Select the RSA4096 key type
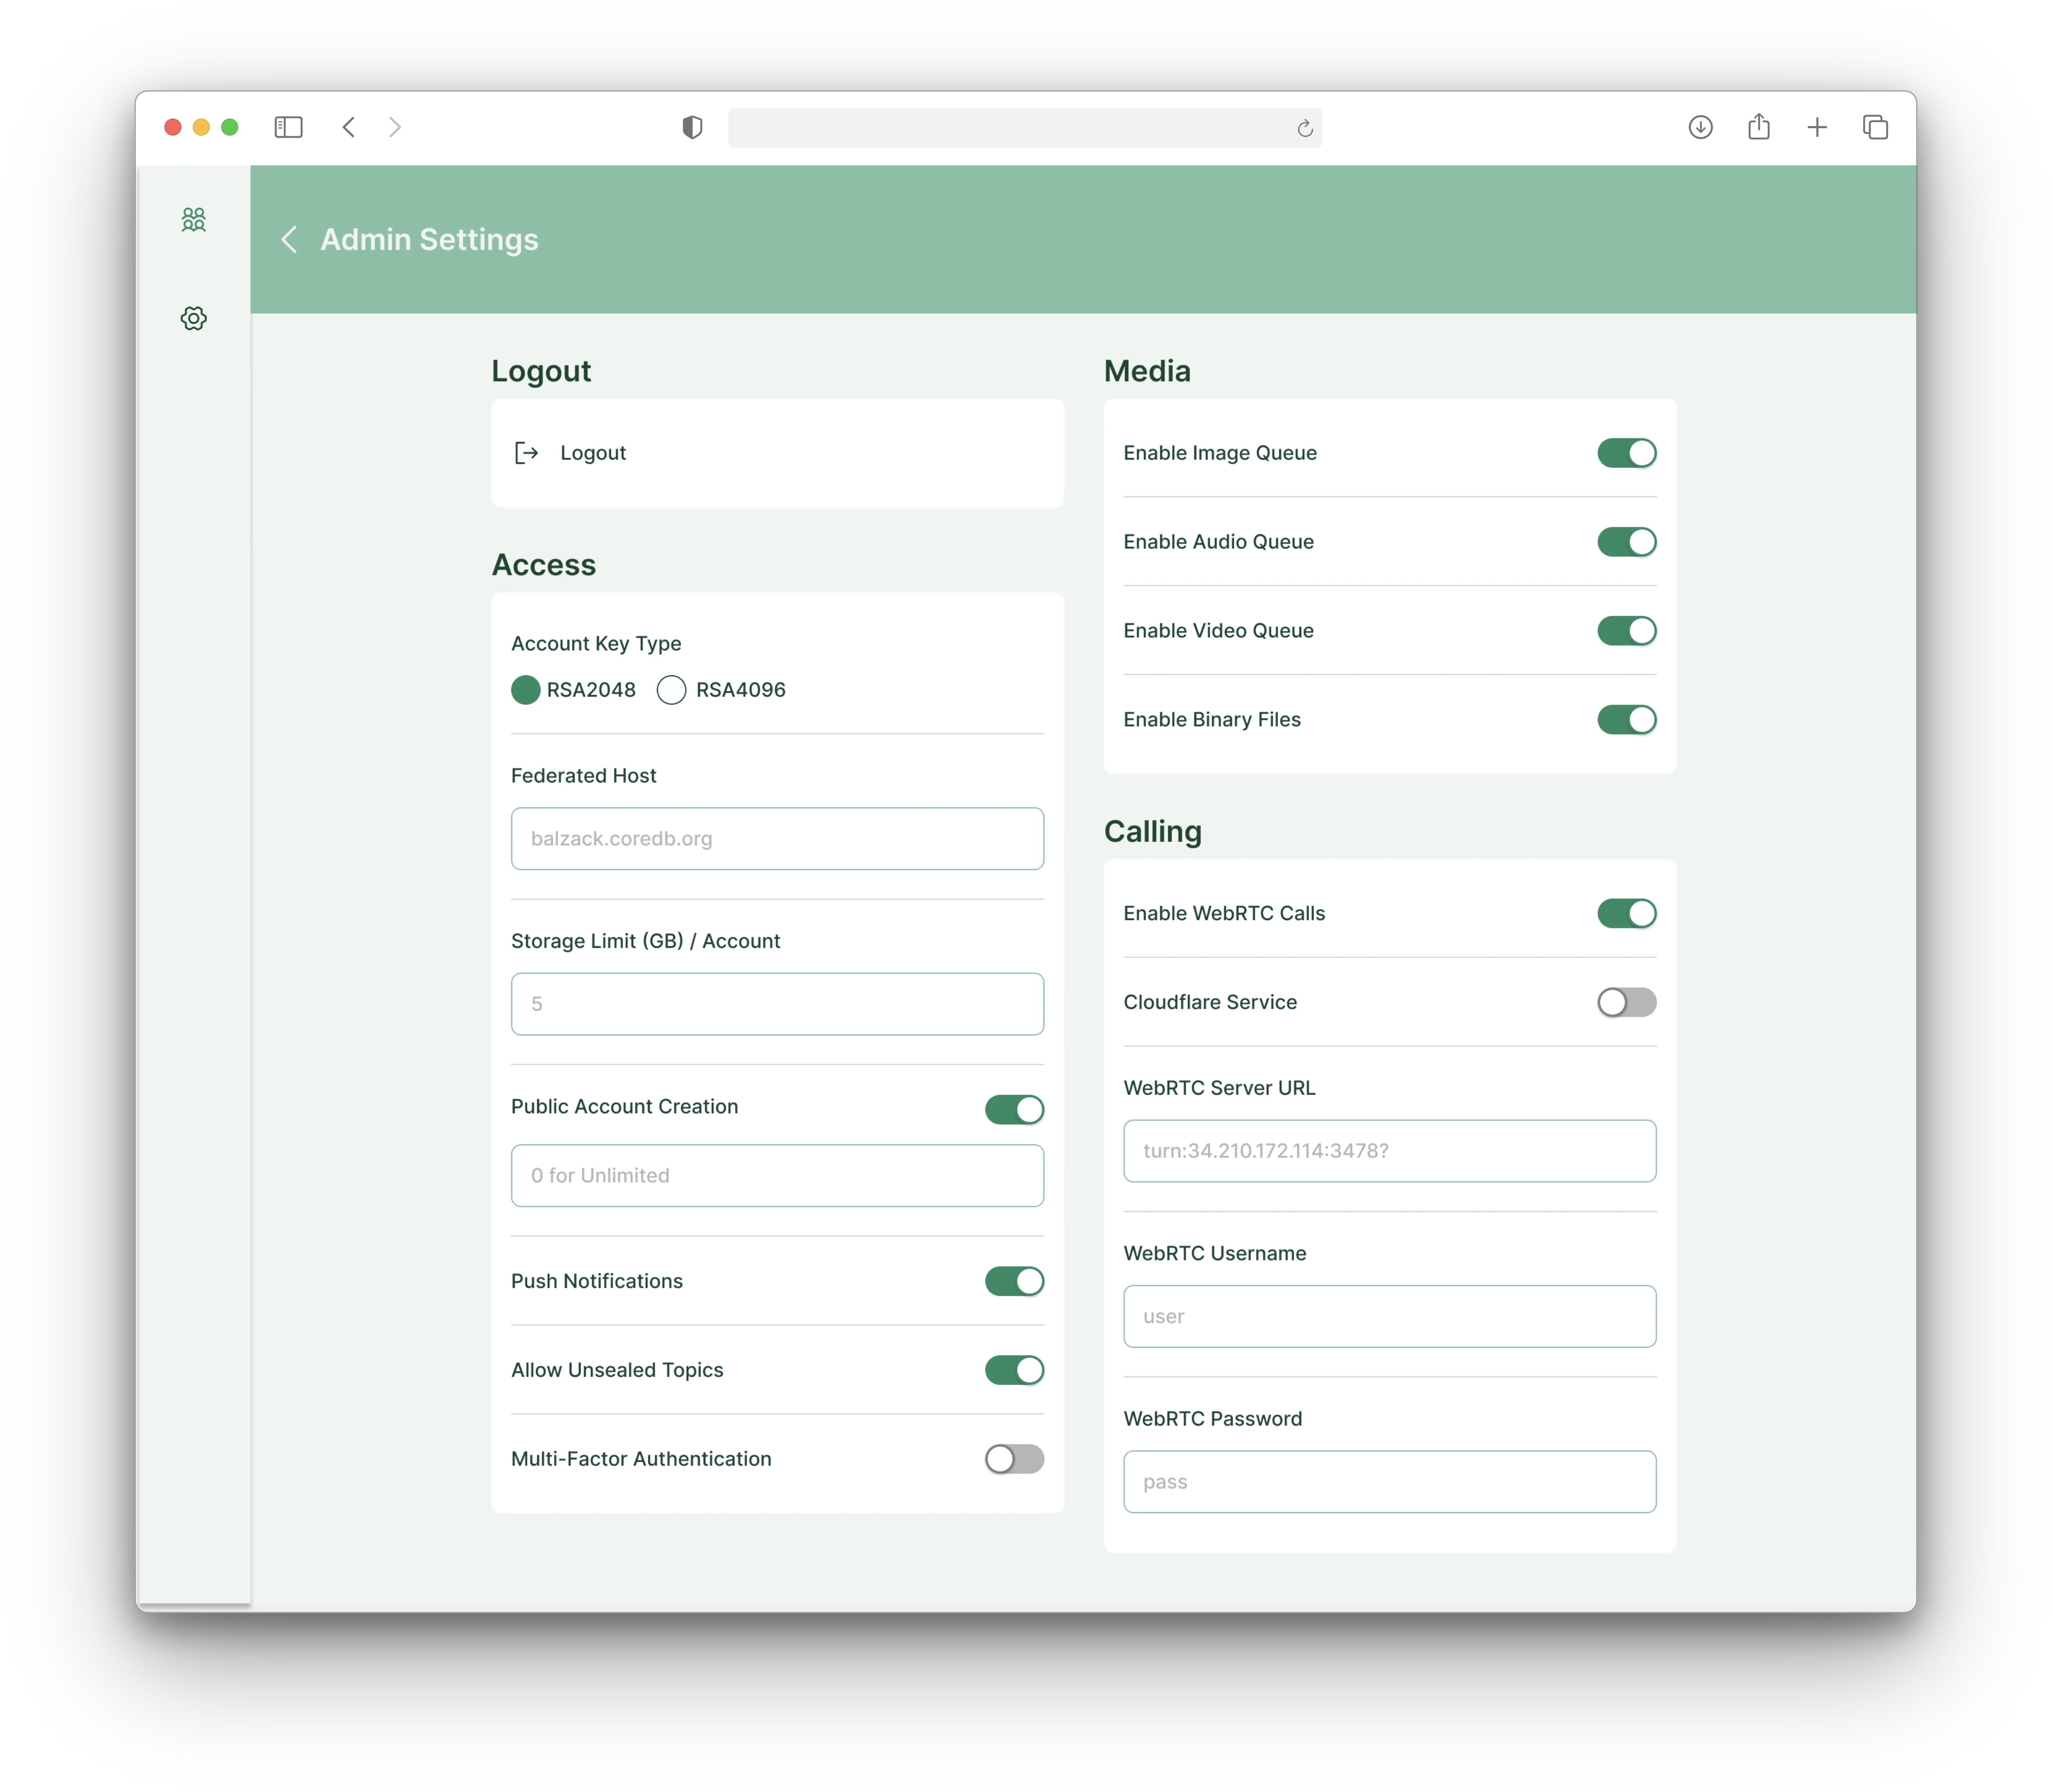Viewport: 2052px width, 1792px height. (x=671, y=690)
